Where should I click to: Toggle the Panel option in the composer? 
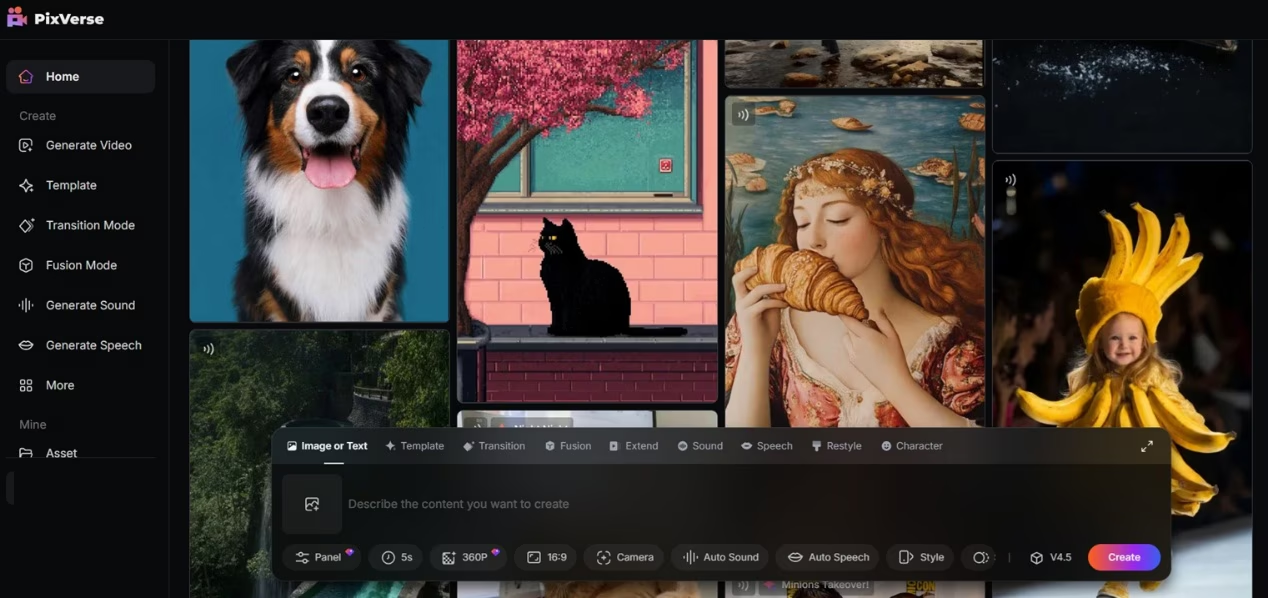coord(321,557)
